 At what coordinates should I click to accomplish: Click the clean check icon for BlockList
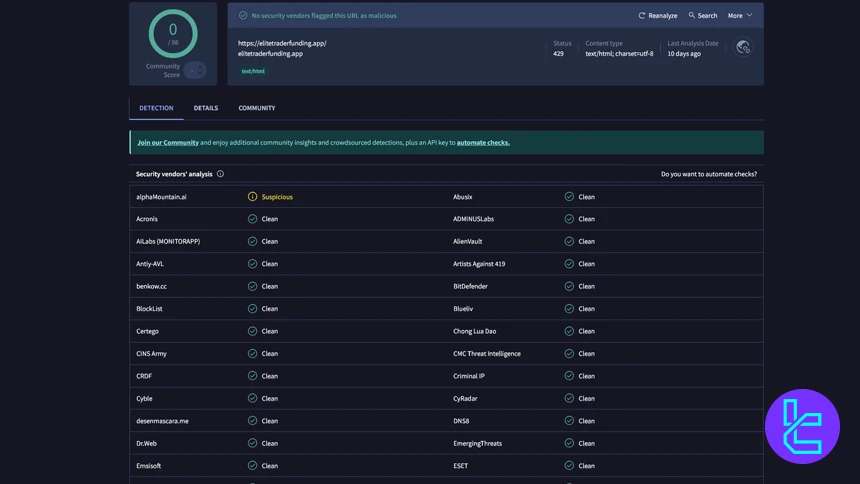252,309
